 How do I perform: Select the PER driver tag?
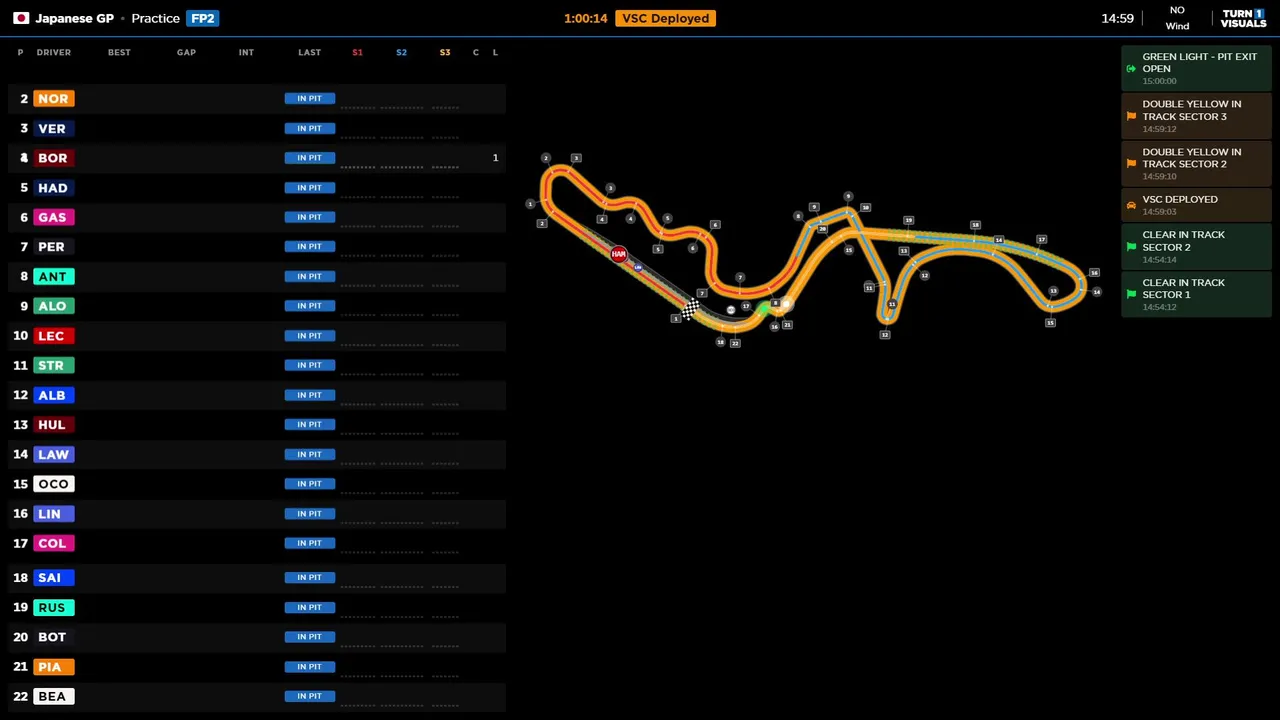[x=53, y=247]
